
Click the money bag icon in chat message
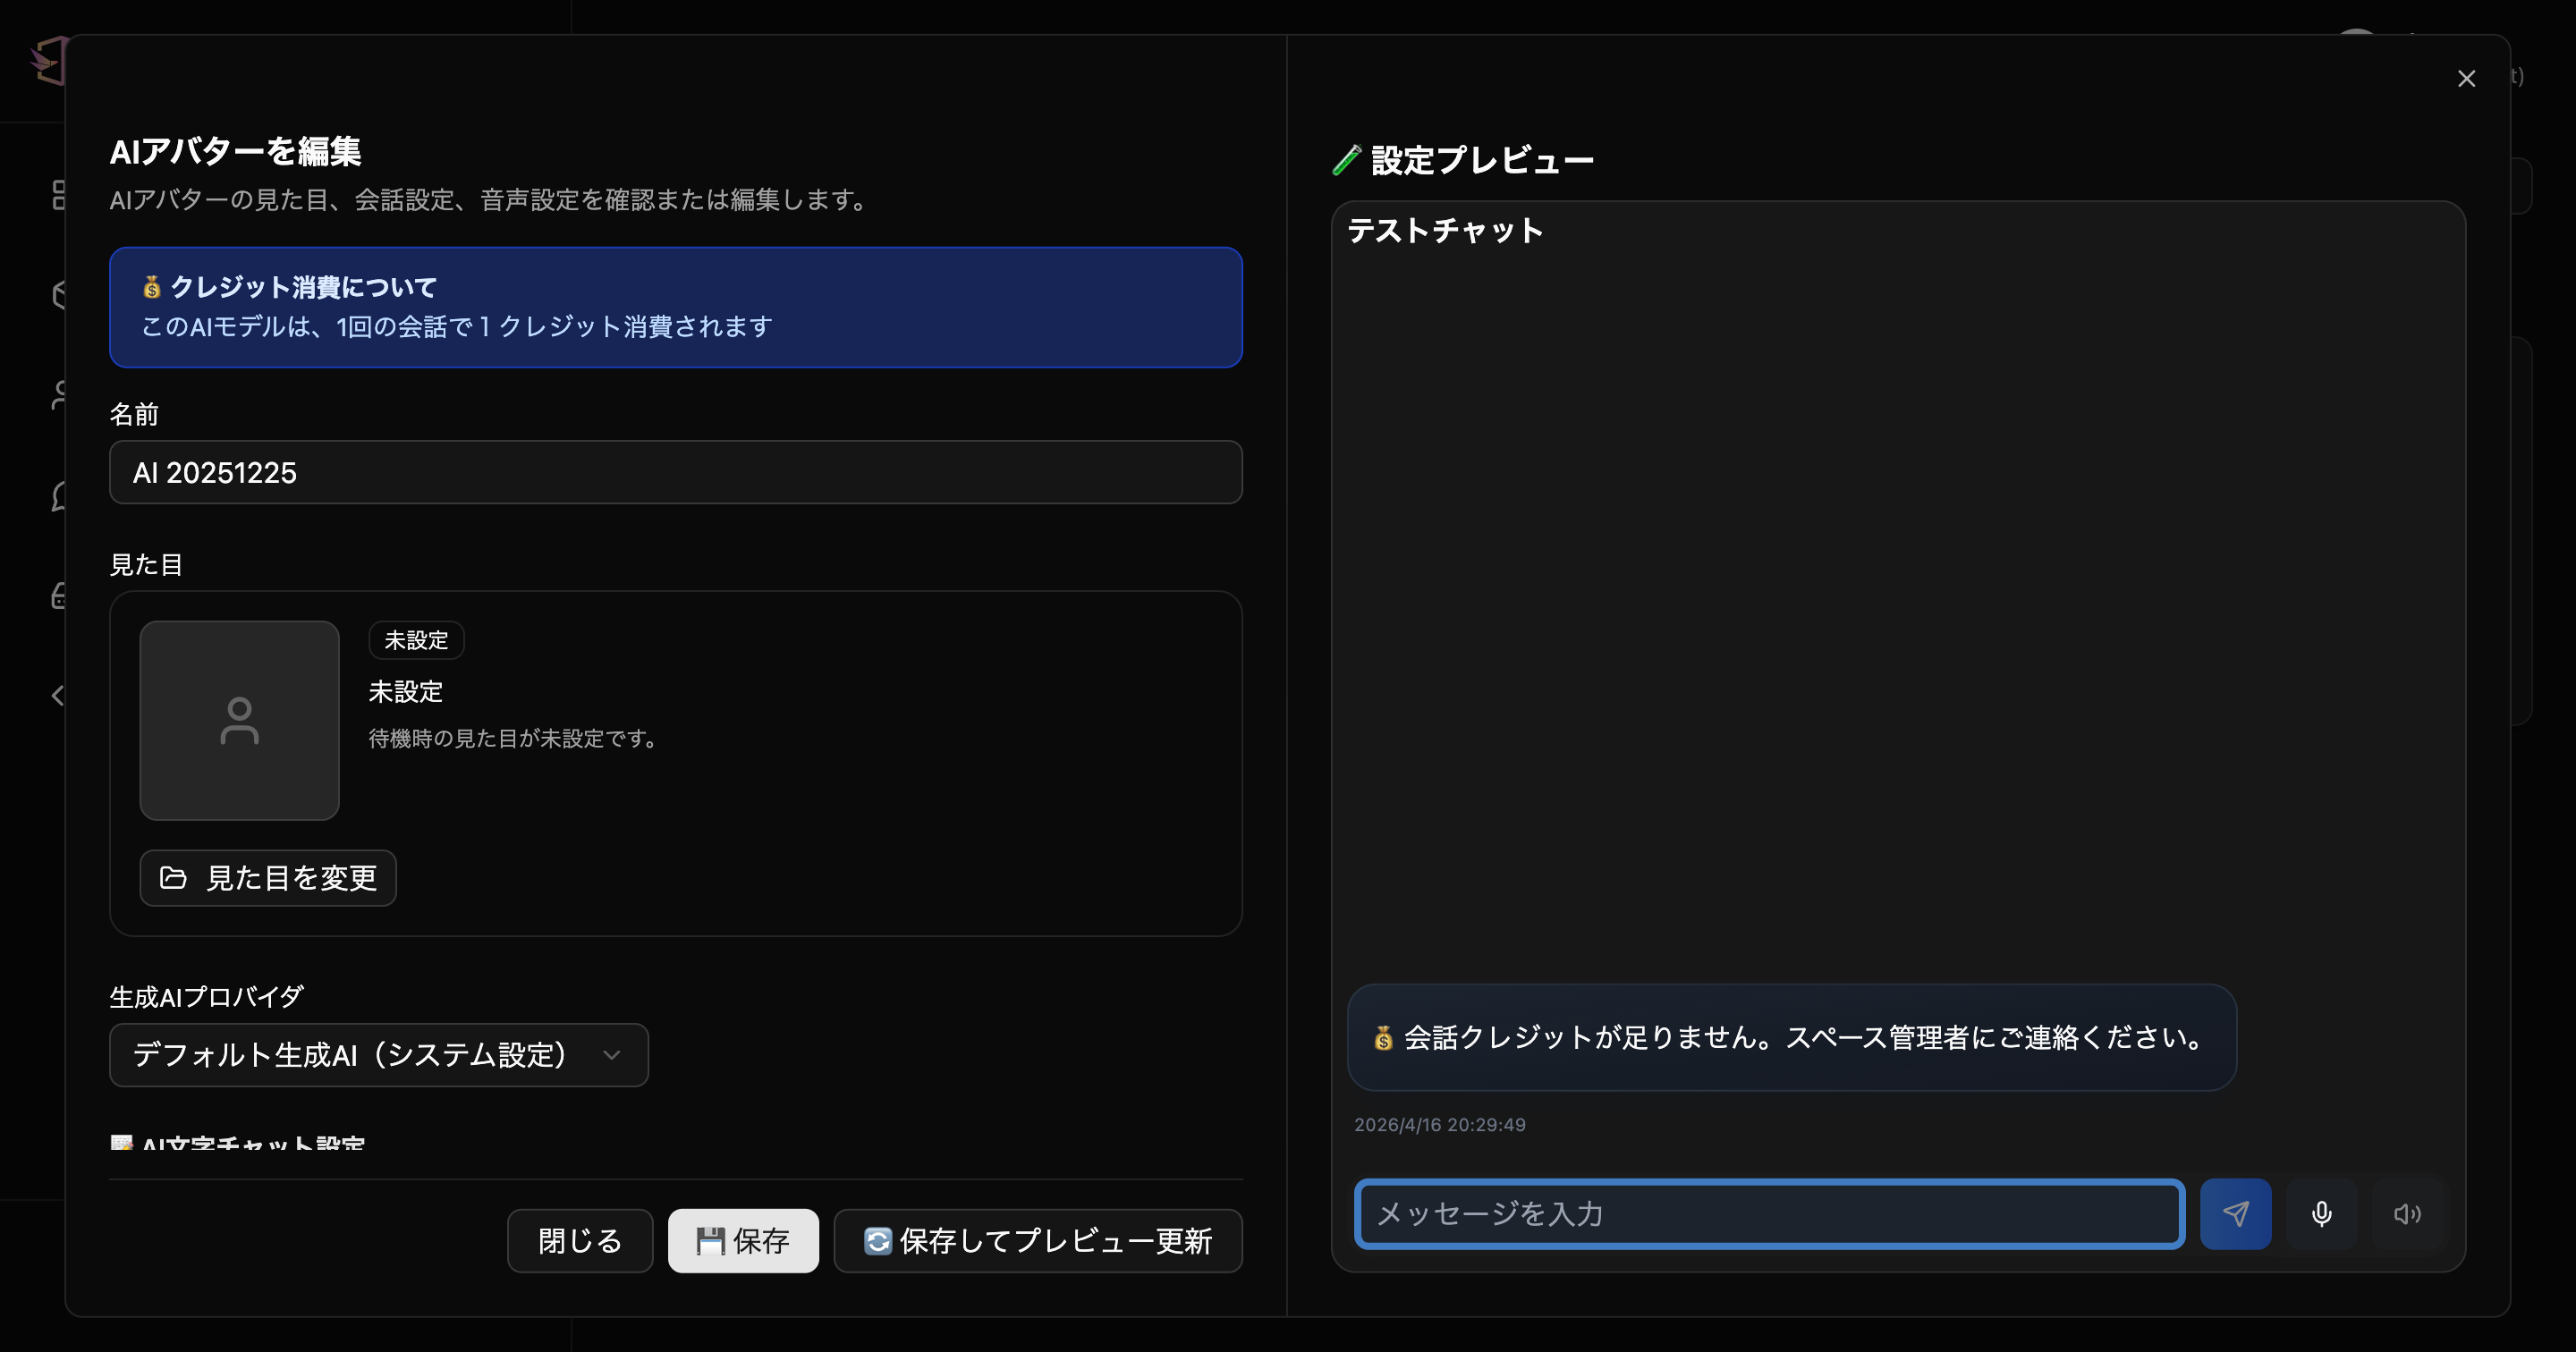point(1383,1038)
